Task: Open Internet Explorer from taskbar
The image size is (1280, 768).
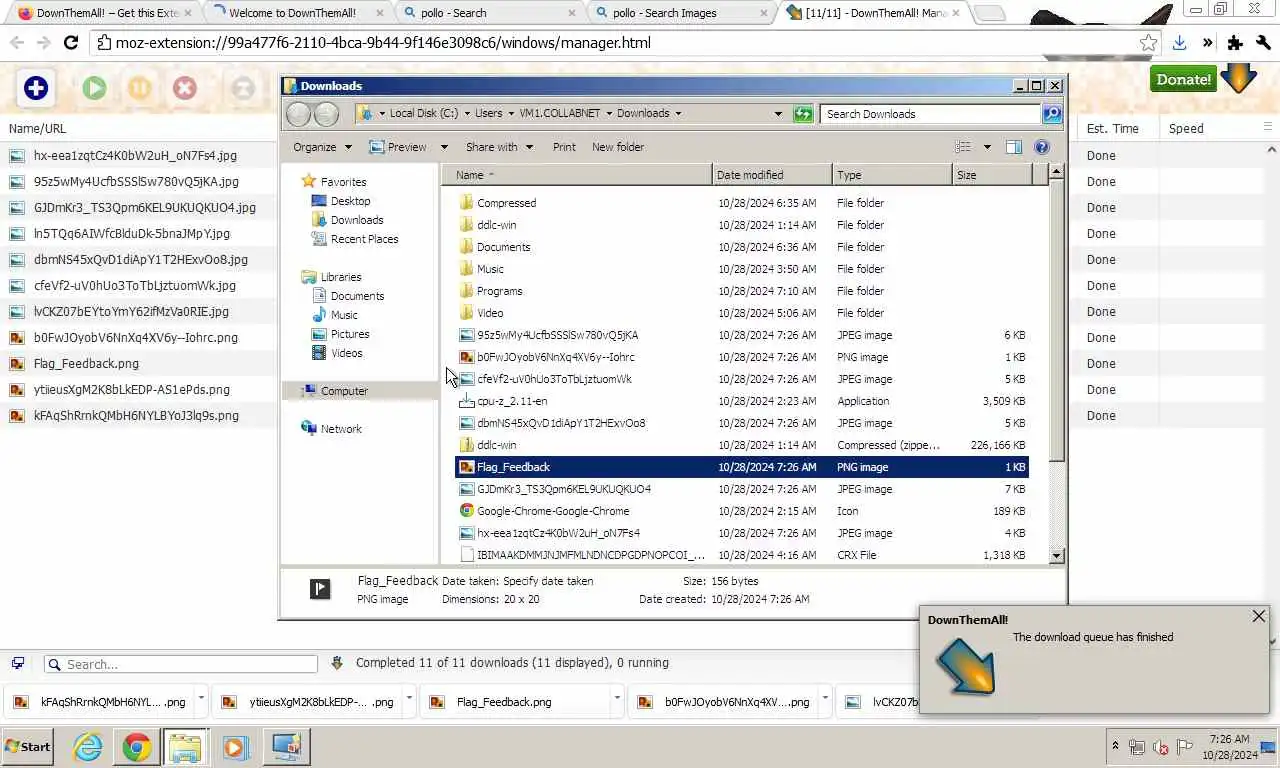Action: click(x=88, y=747)
